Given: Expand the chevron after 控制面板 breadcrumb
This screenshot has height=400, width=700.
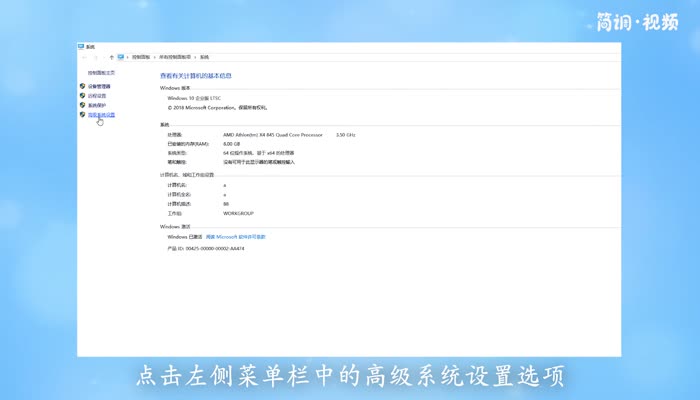Looking at the screenshot, I should (154, 58).
